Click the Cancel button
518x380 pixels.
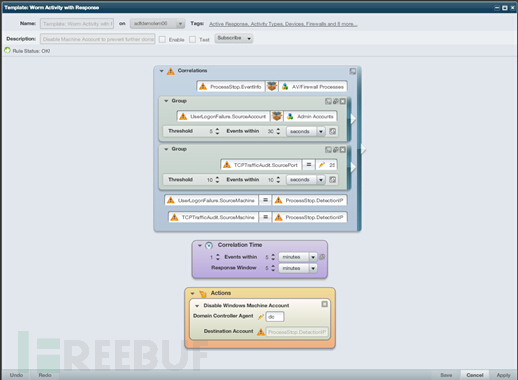click(475, 375)
